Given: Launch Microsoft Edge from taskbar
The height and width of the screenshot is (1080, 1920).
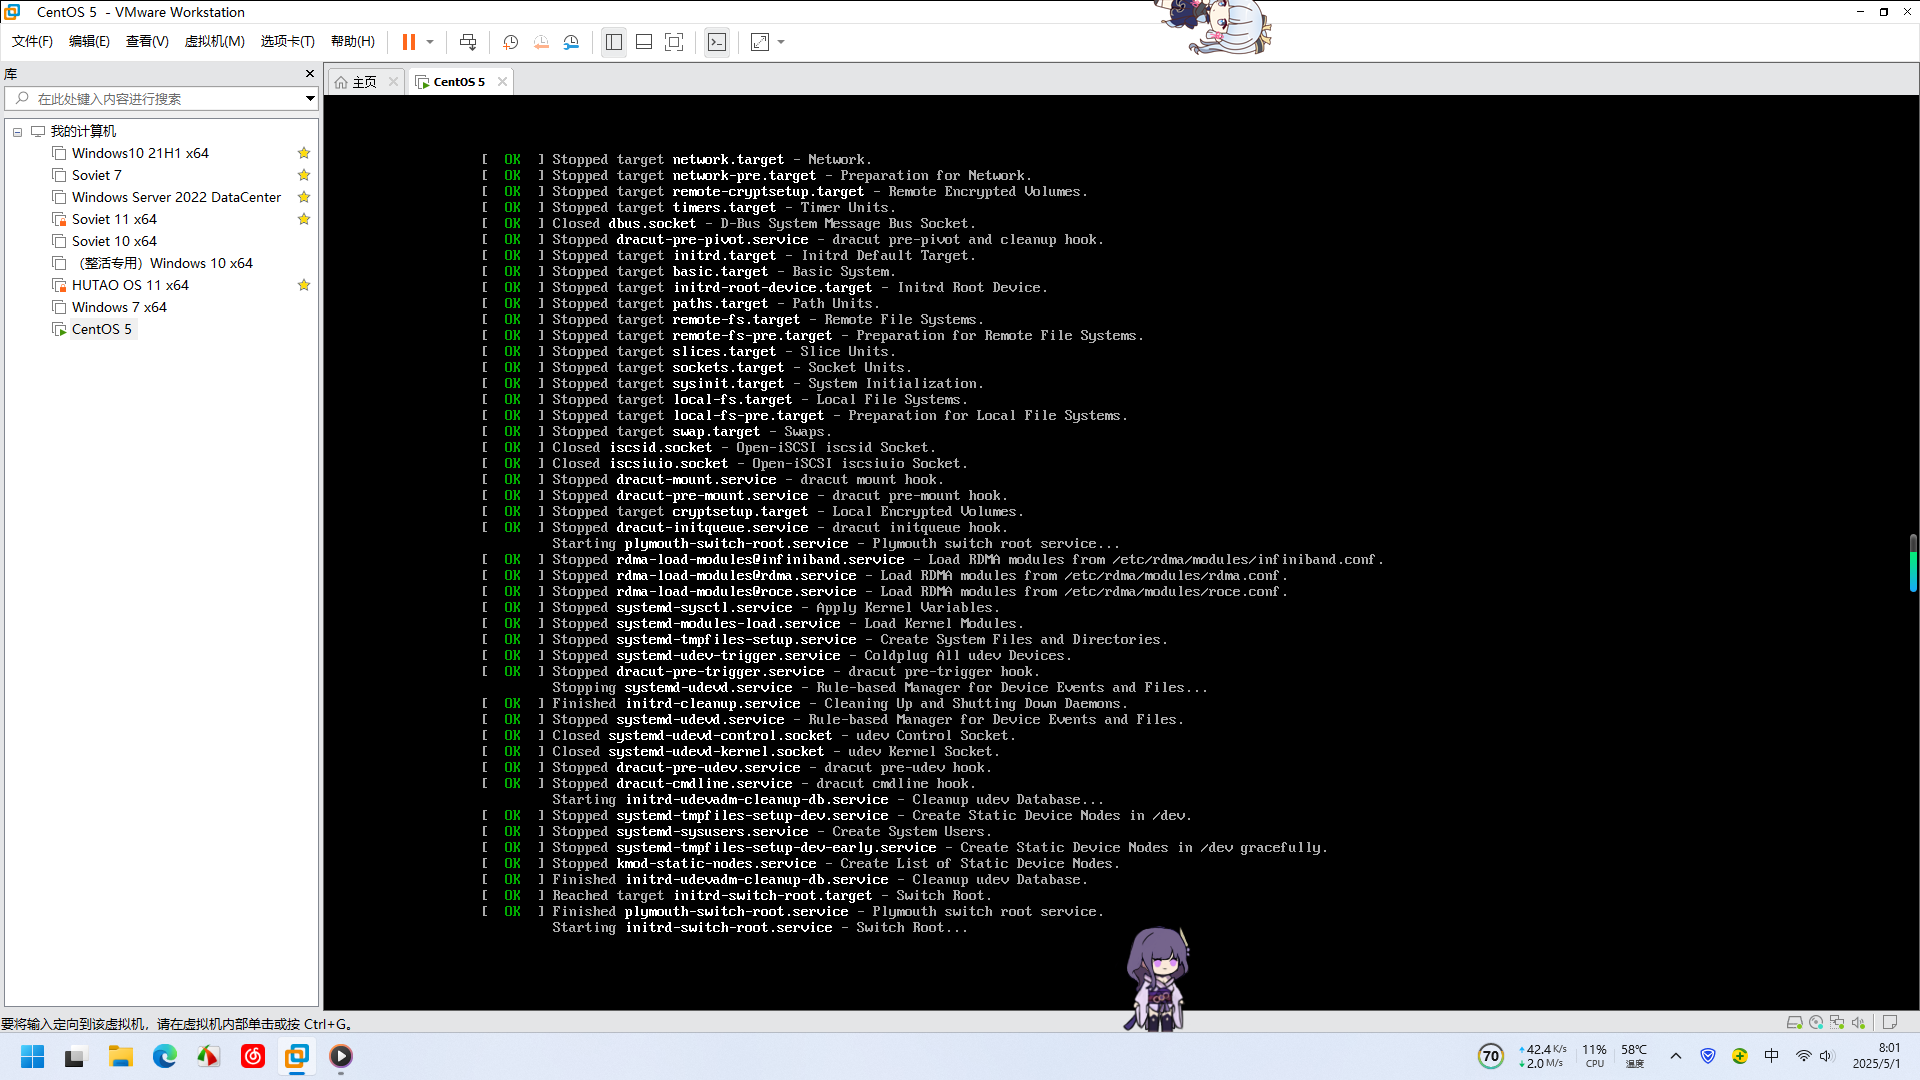Looking at the screenshot, I should click(165, 1056).
